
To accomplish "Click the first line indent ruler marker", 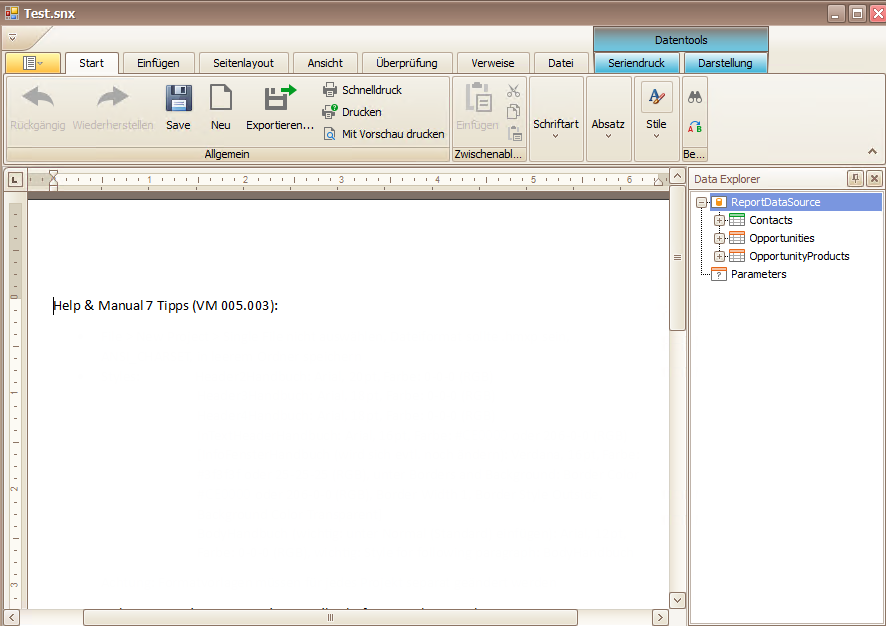I will (x=53, y=175).
